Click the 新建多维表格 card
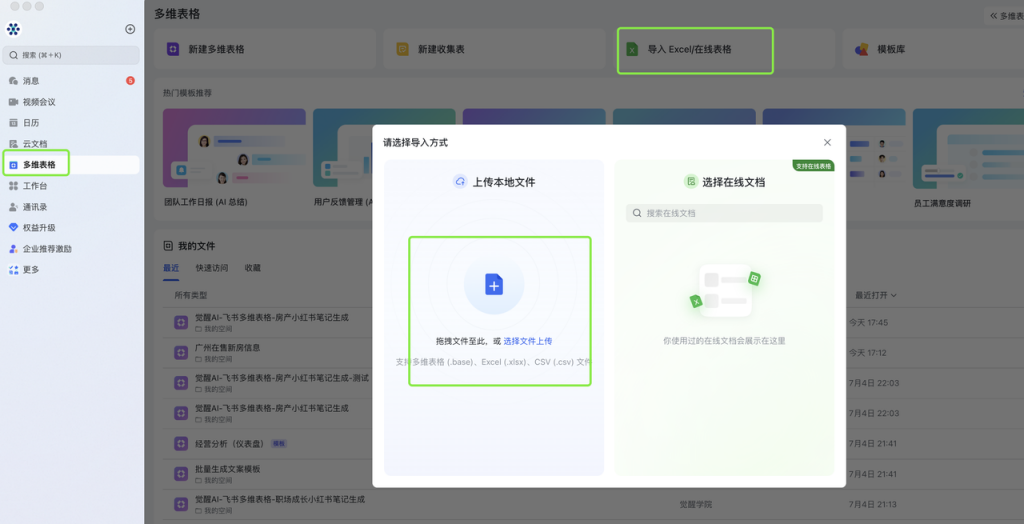This screenshot has height=524, width=1024. point(264,49)
